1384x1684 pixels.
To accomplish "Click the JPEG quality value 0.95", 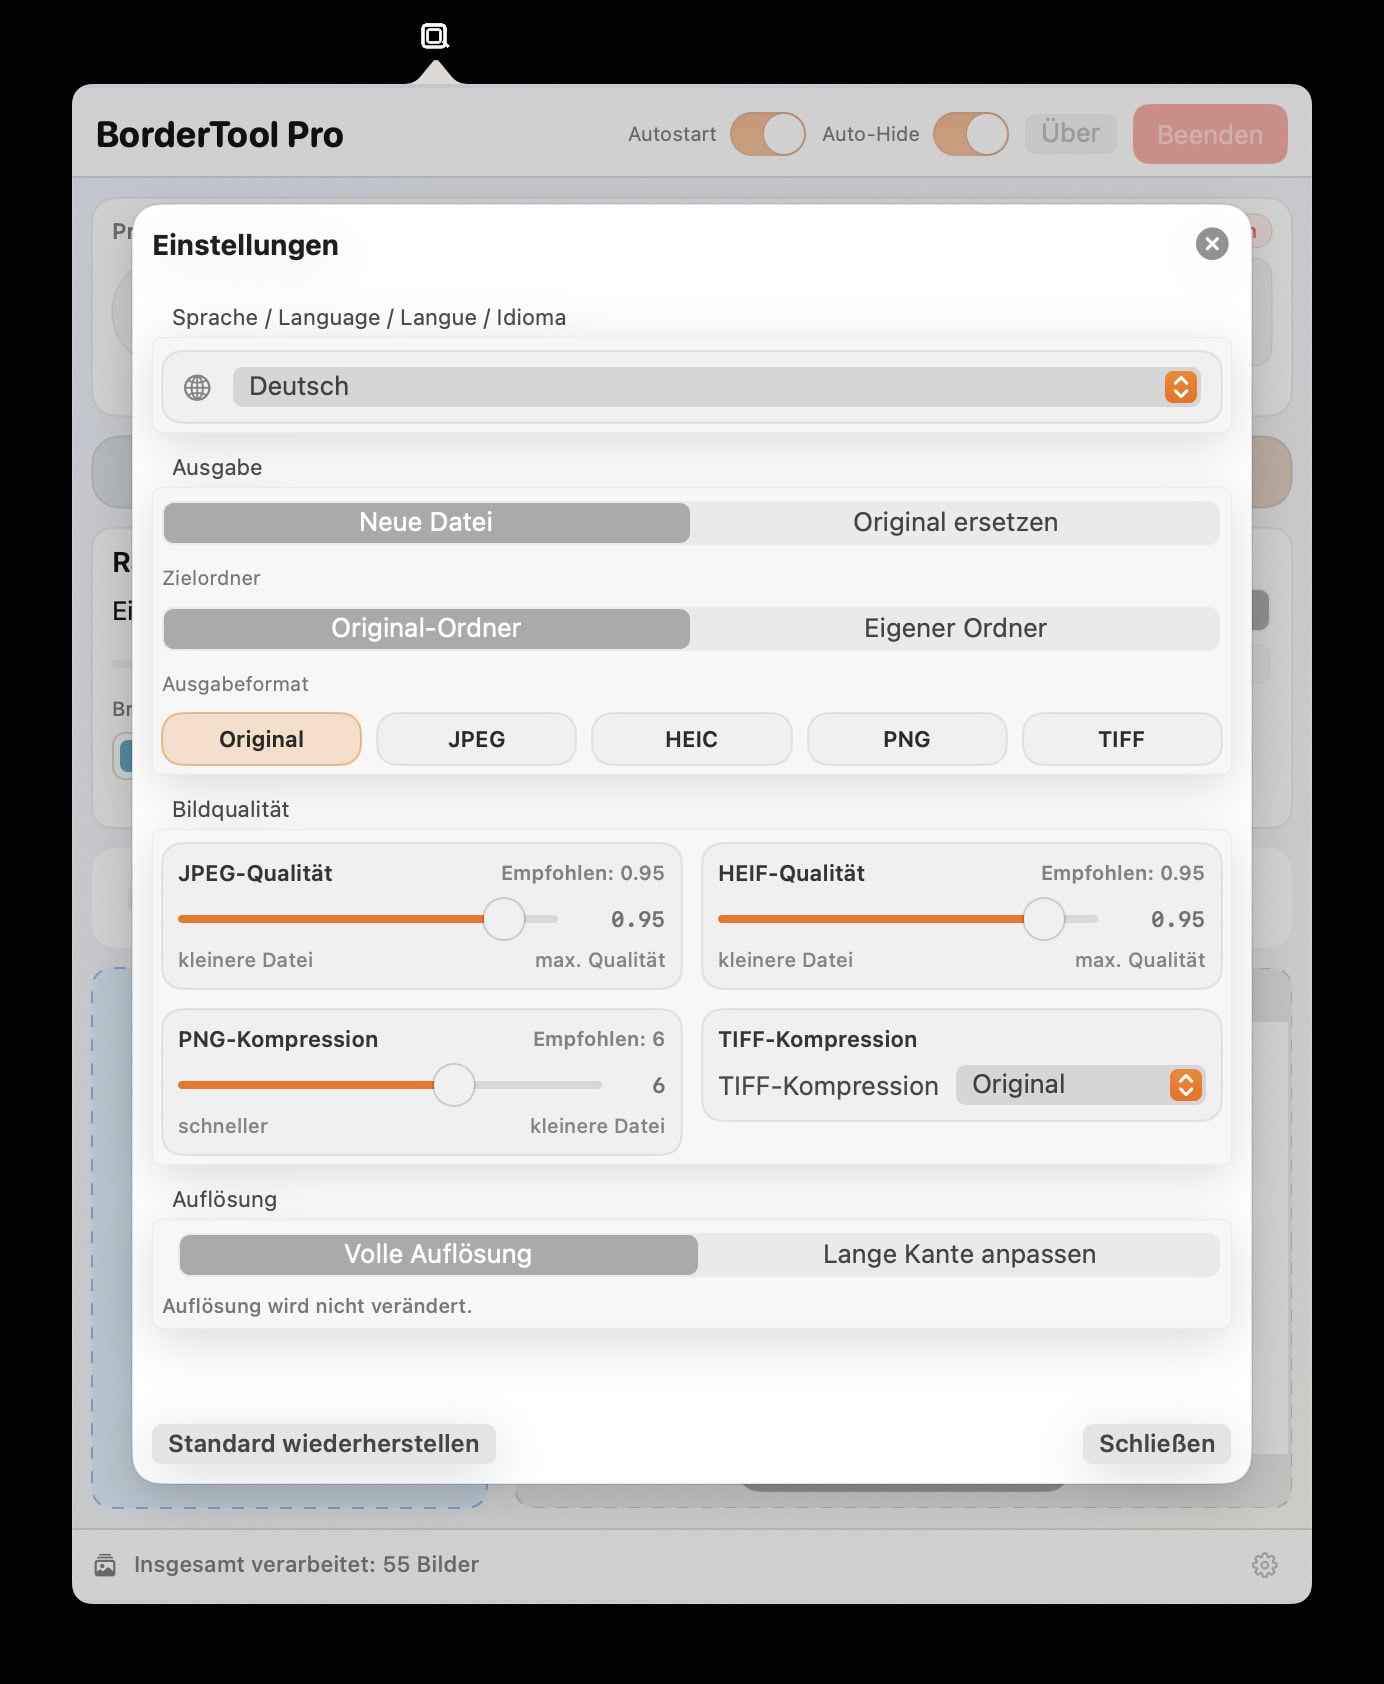I will point(638,919).
